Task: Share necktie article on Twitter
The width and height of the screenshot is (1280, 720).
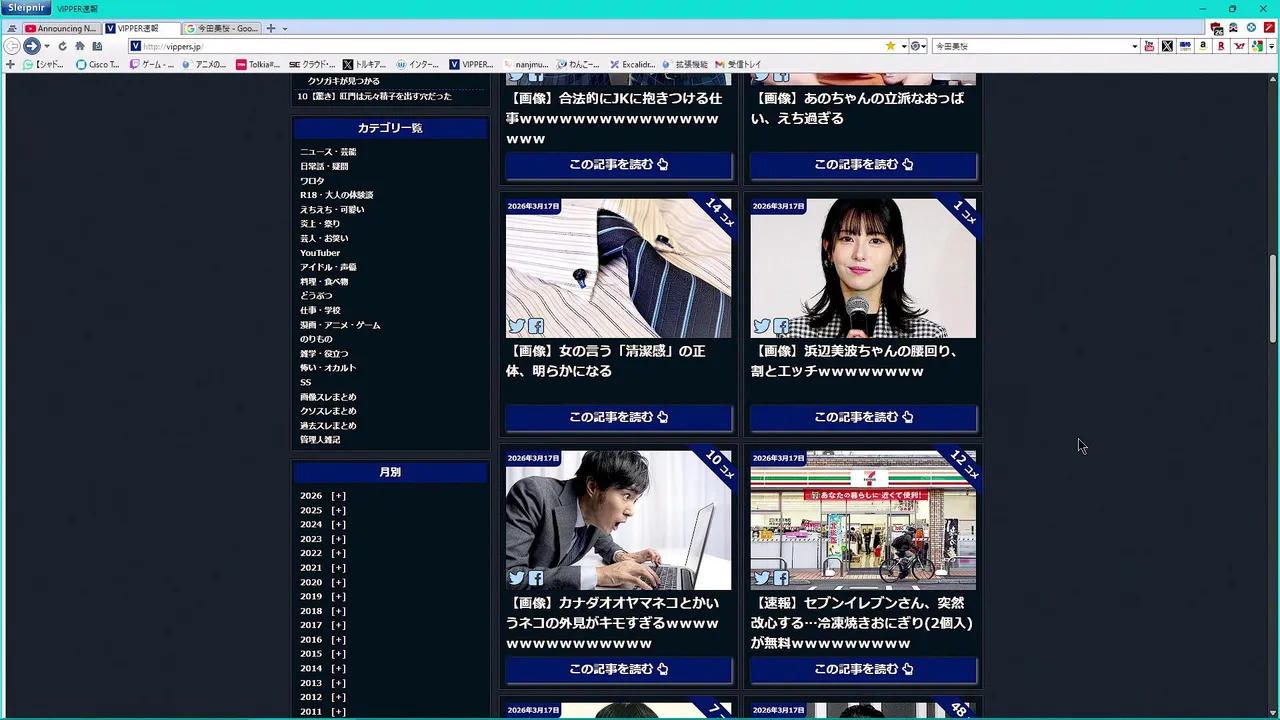Action: (x=516, y=326)
